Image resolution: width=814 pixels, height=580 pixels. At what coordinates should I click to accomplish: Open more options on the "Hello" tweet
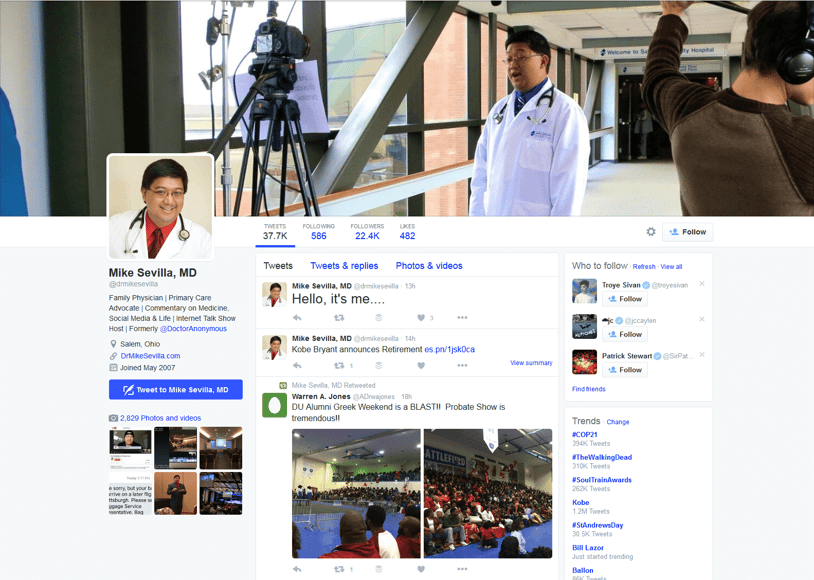coord(461,317)
